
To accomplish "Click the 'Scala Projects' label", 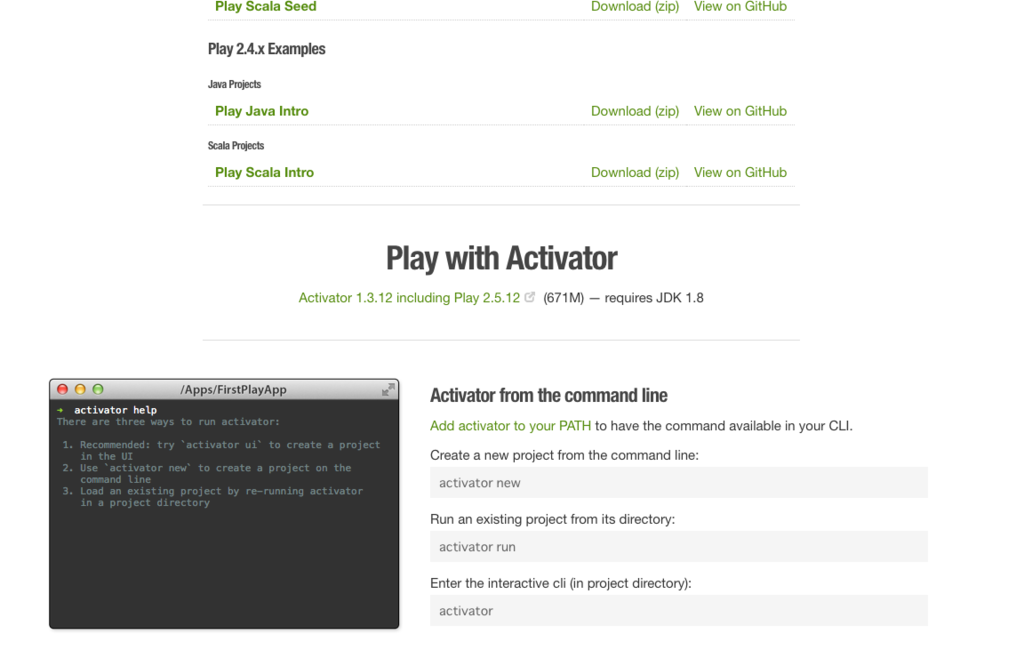I will pyautogui.click(x=236, y=146).
